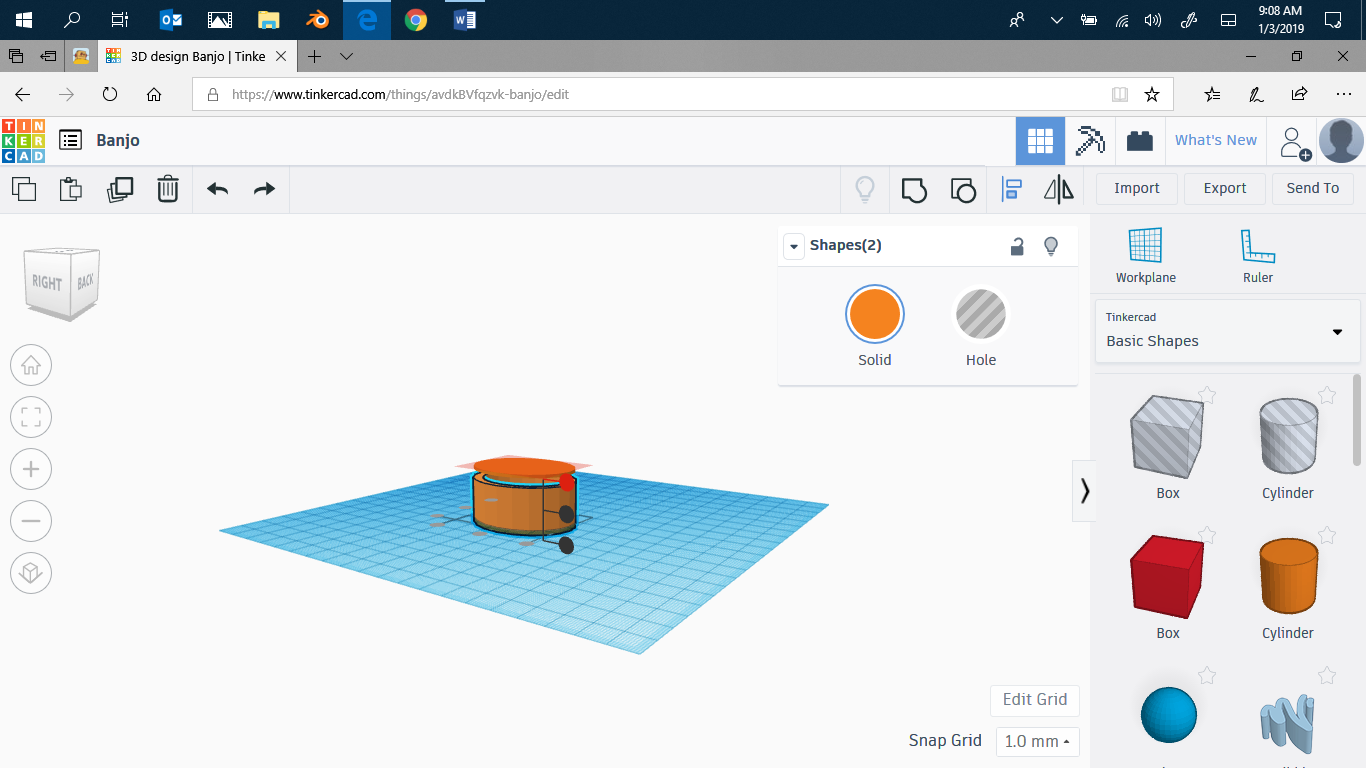Collapse the shapes sidebar with the chevron
This screenshot has width=1366, height=768.
[1084, 490]
